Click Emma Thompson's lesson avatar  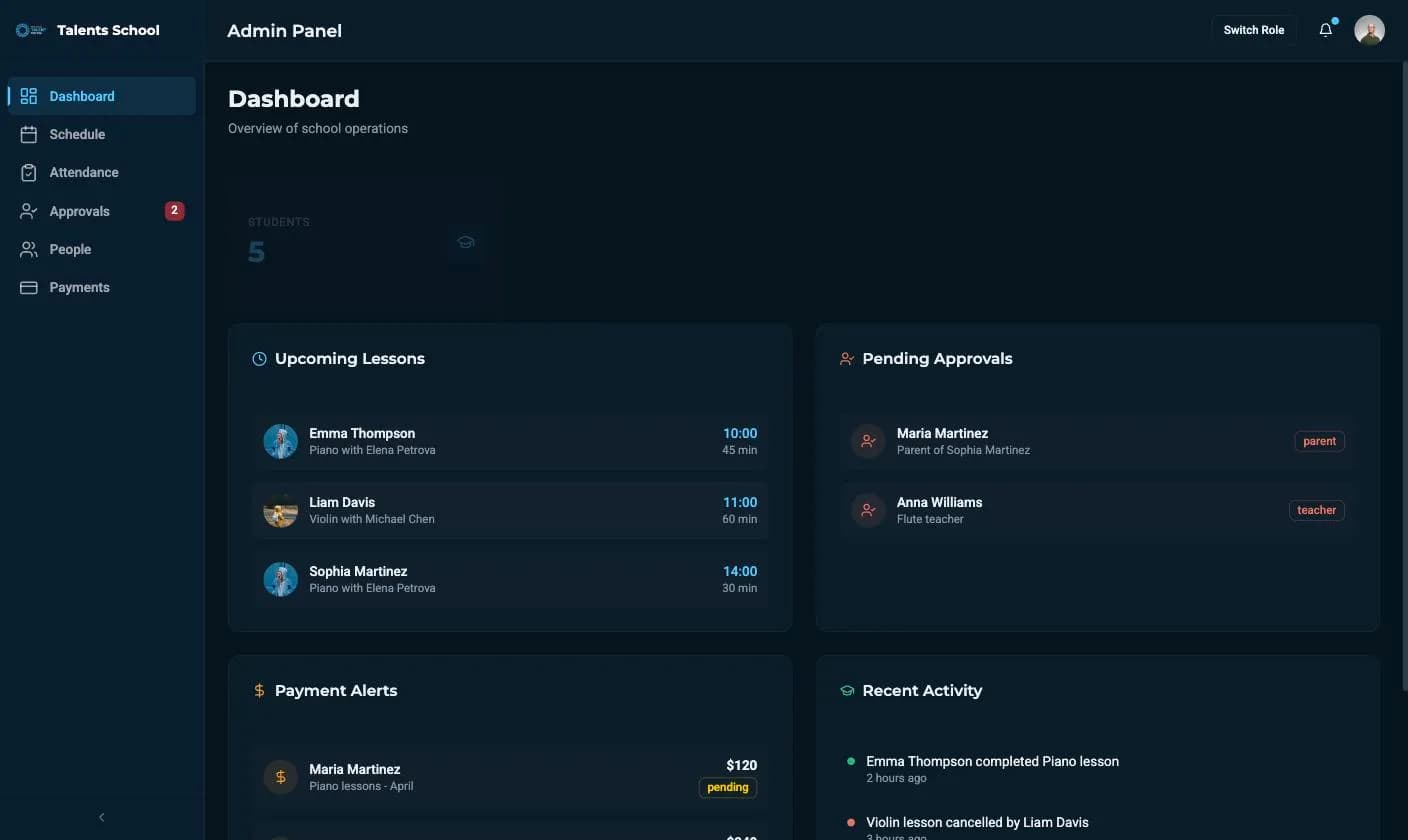[x=280, y=441]
